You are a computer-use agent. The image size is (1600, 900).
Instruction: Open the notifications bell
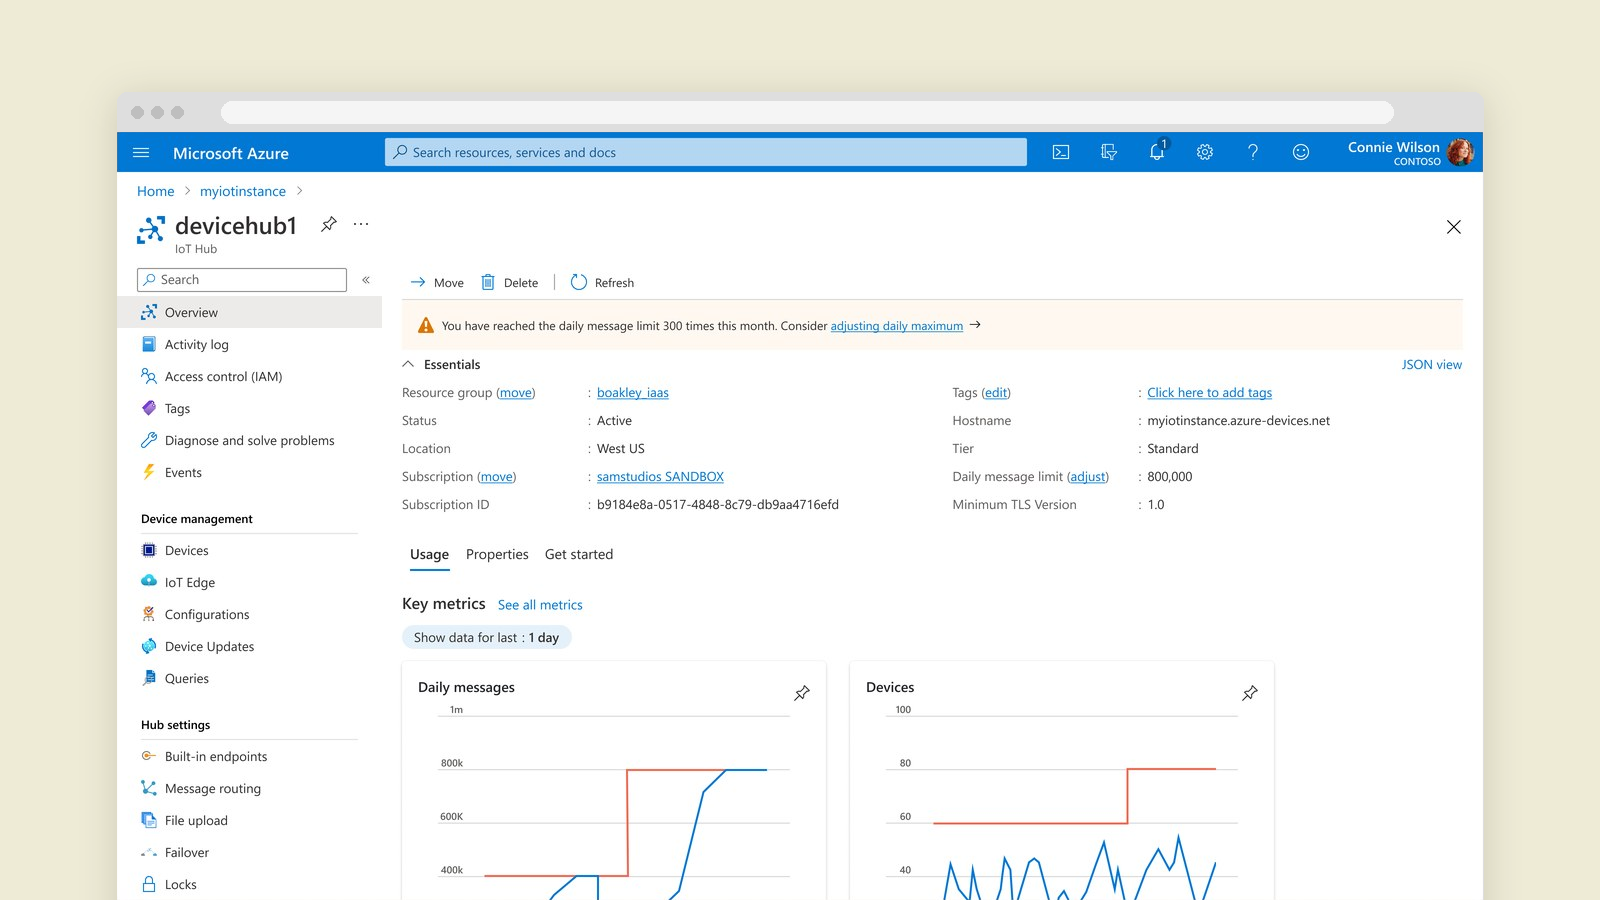[x=1157, y=151]
